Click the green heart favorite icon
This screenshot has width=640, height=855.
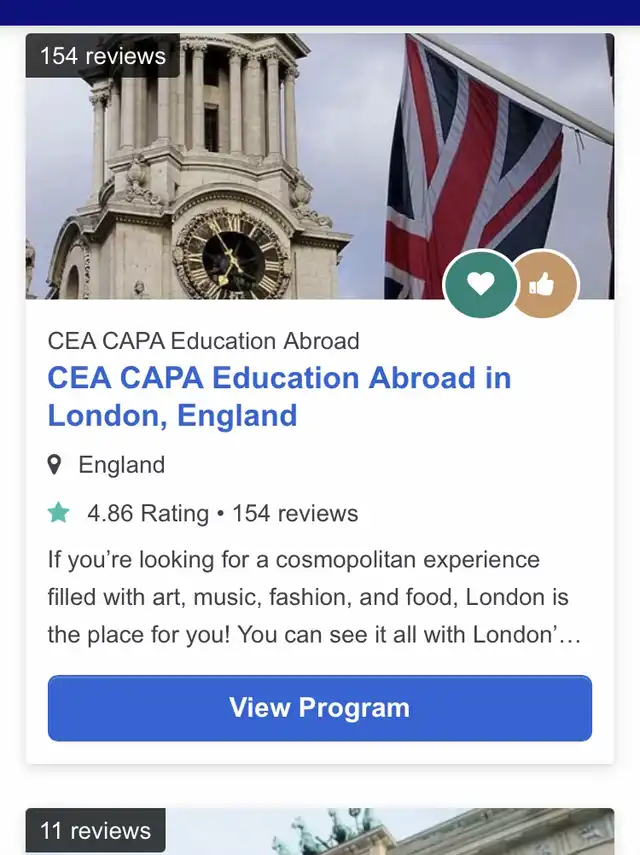481,284
